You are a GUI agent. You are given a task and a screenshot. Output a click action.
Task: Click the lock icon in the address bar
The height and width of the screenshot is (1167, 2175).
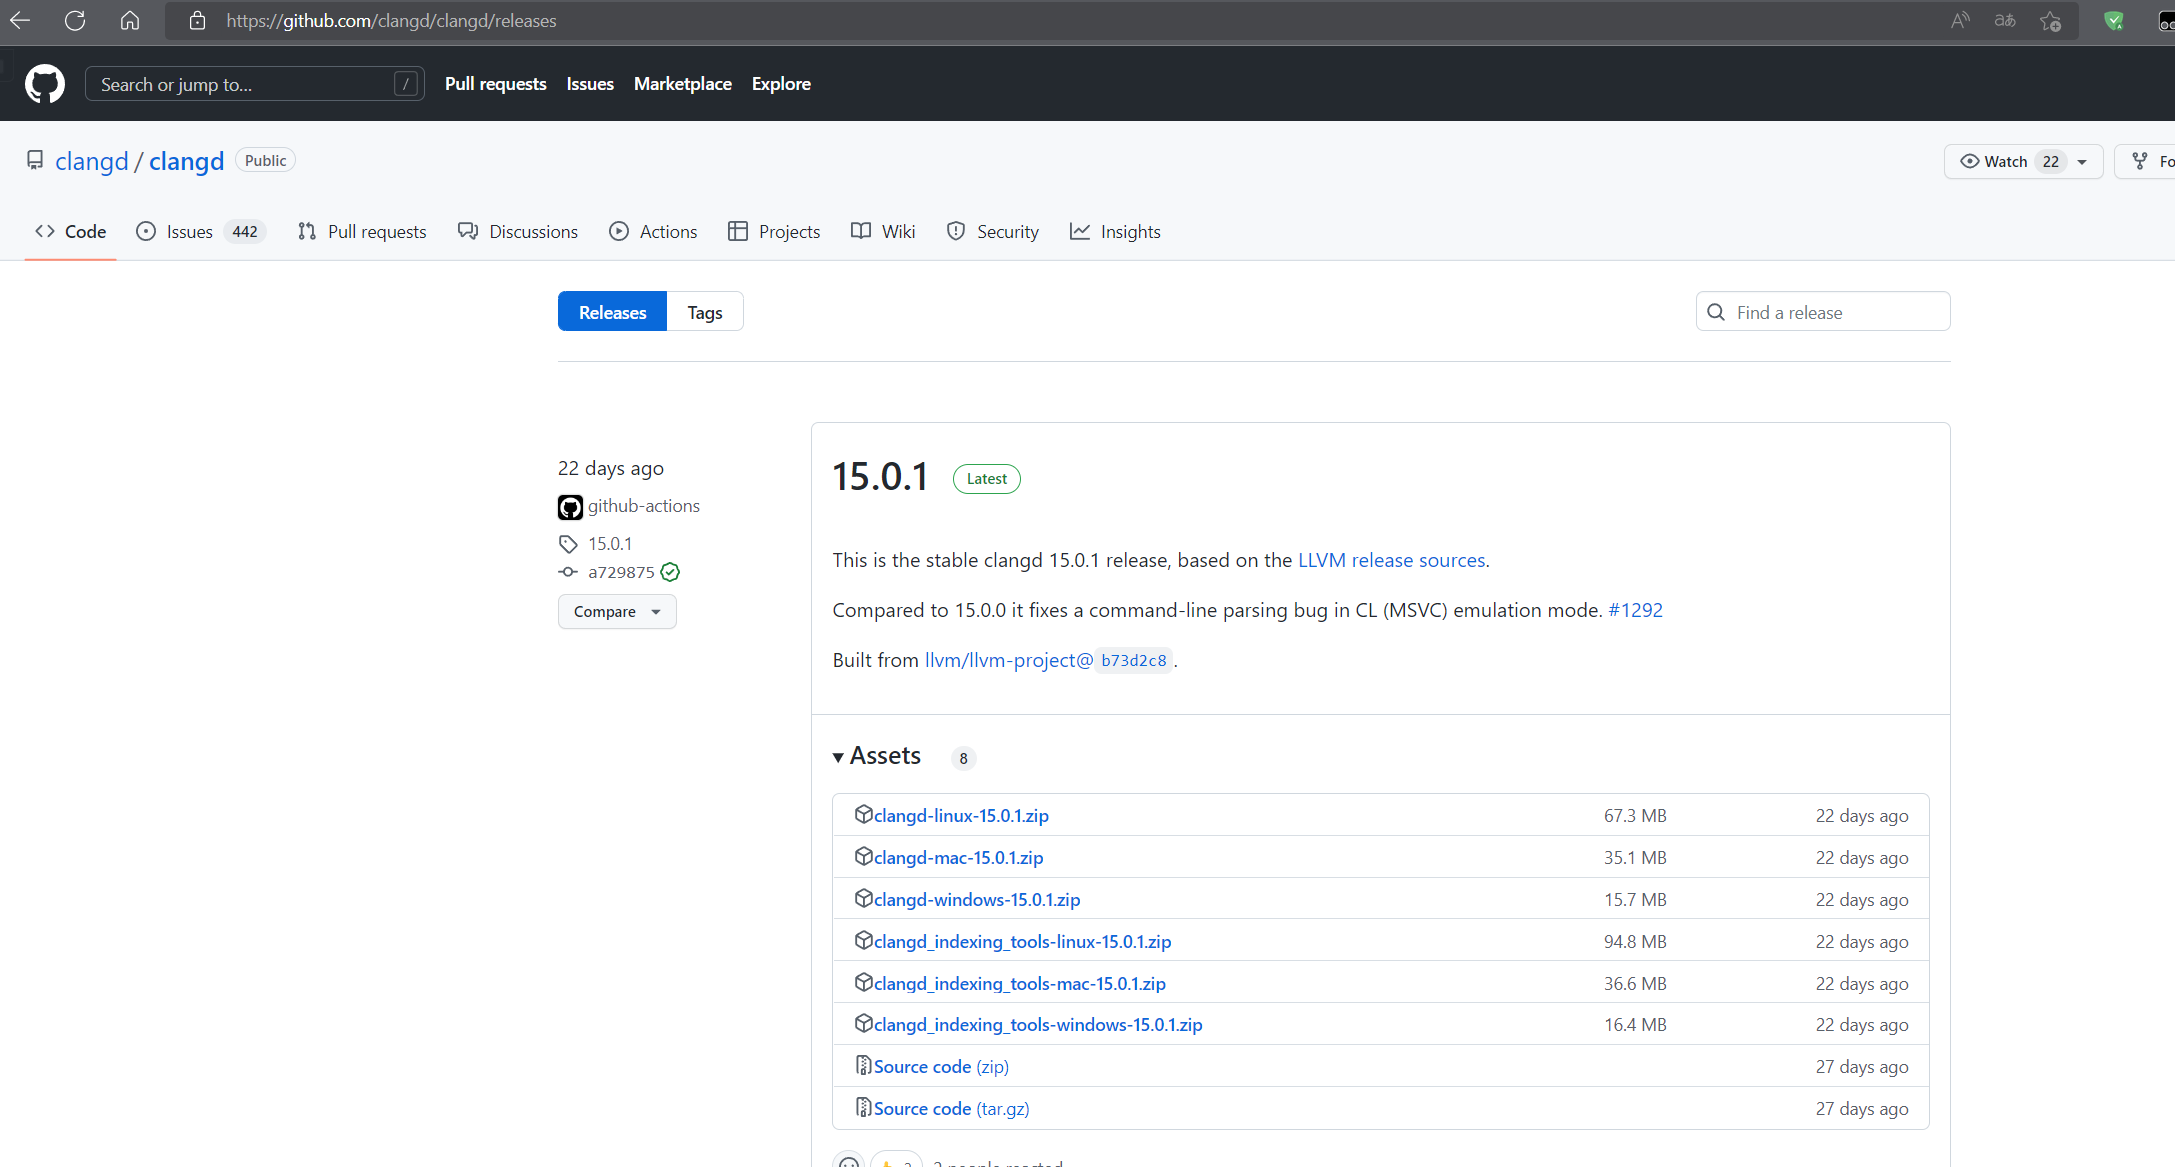coord(197,20)
